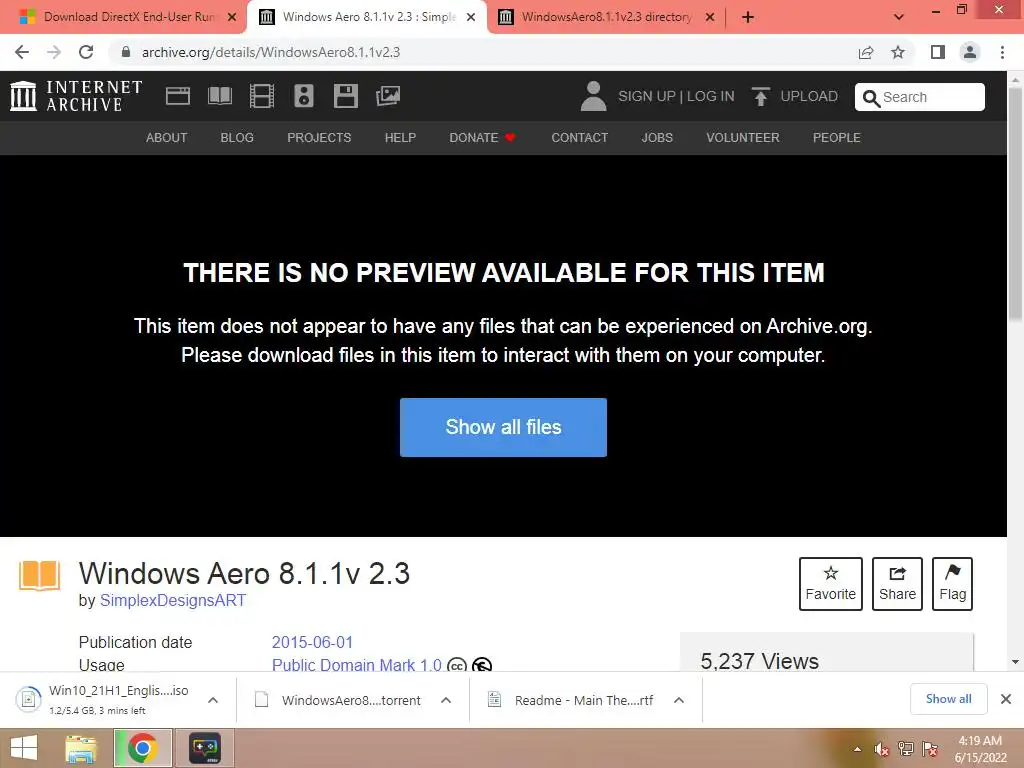The width and height of the screenshot is (1024, 768).
Task: Open the Texts book icon
Action: 220,96
